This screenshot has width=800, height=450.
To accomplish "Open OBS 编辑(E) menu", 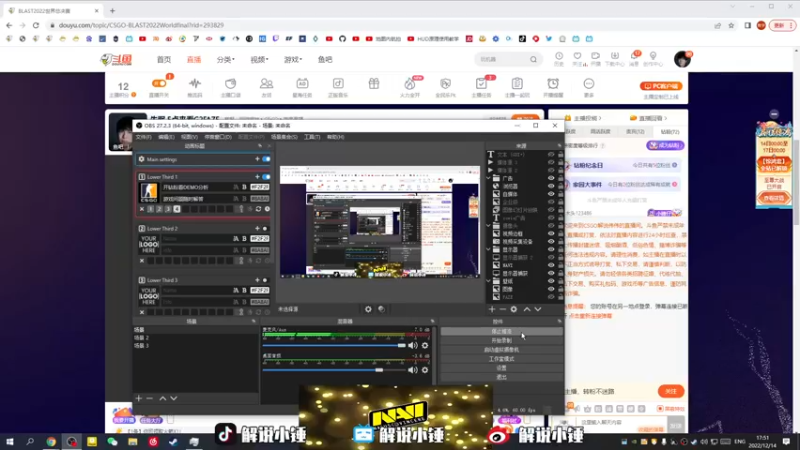I will point(166,137).
